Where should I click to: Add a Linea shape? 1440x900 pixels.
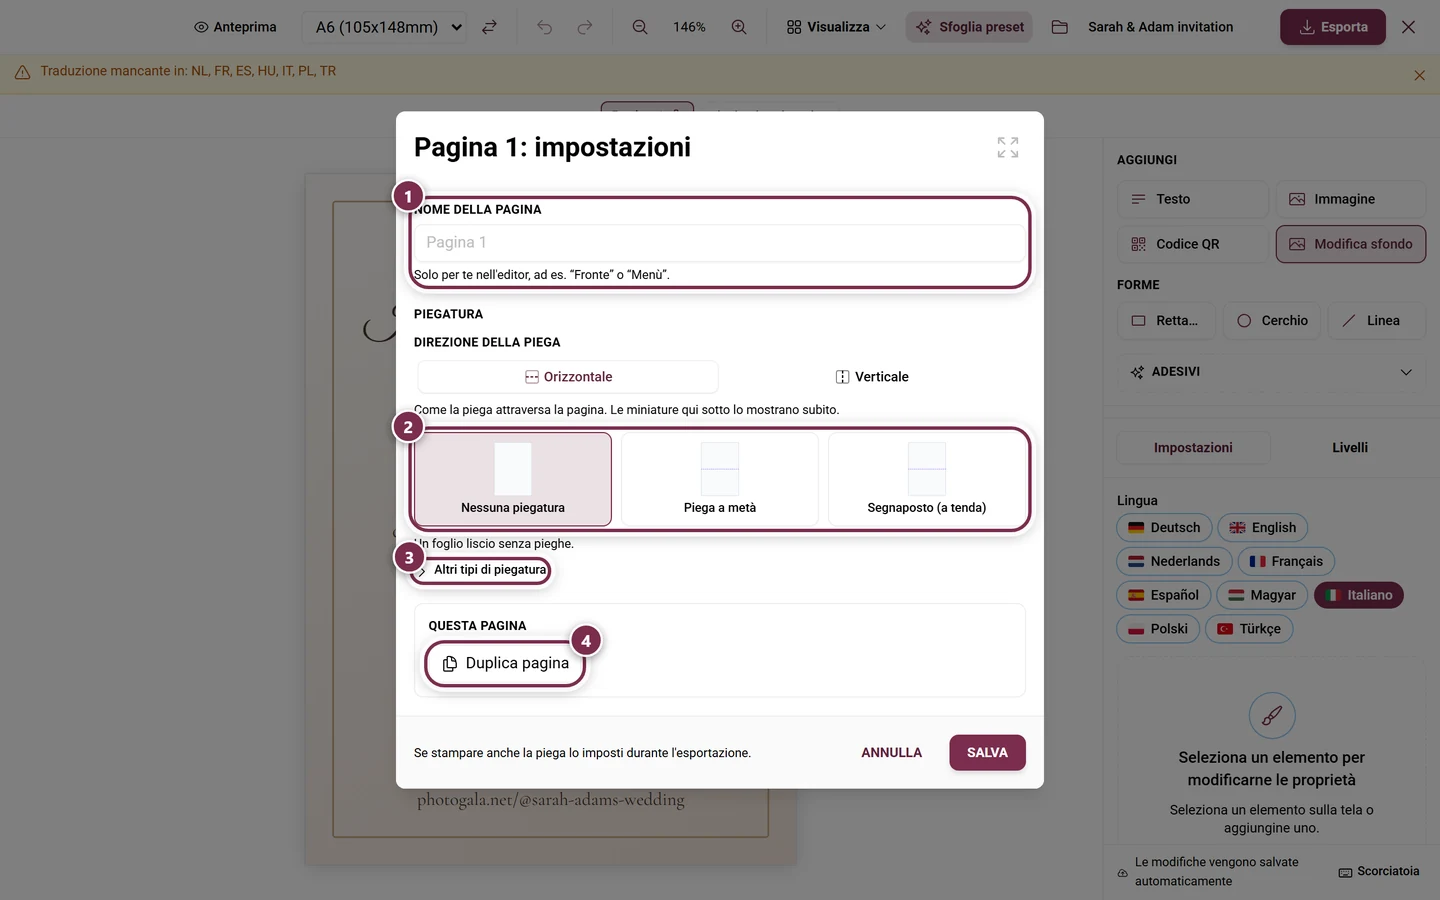point(1378,321)
